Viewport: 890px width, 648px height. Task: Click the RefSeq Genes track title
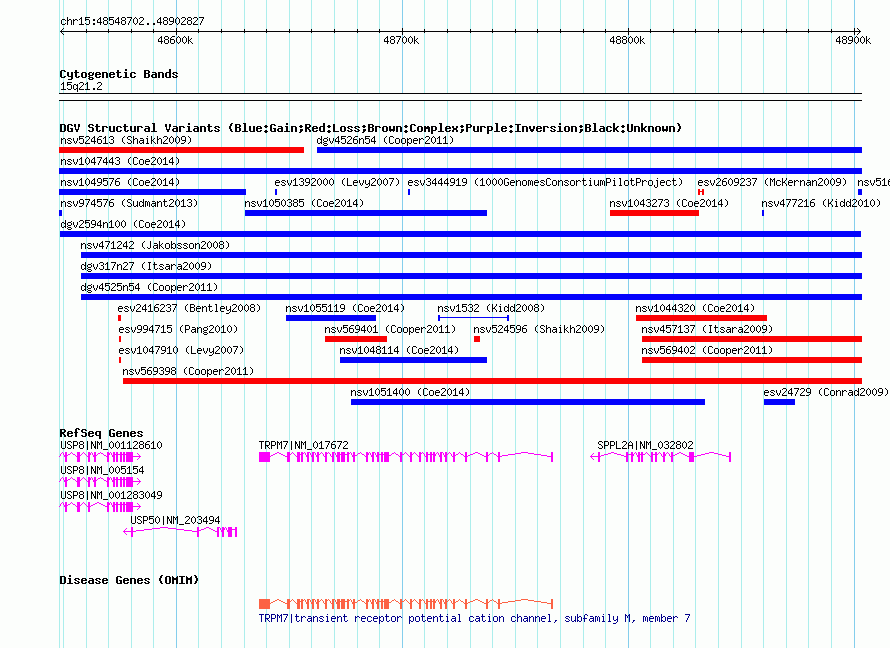click(101, 433)
